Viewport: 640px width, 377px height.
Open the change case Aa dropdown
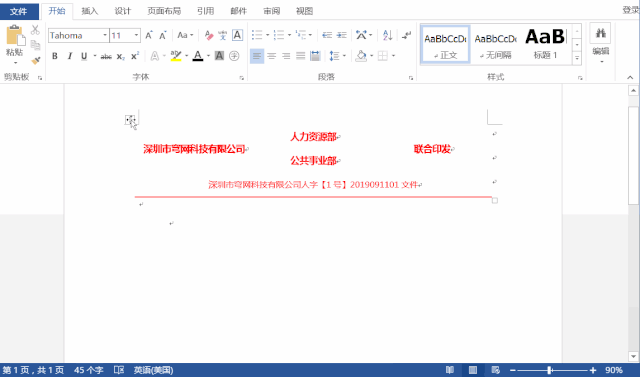pos(185,35)
